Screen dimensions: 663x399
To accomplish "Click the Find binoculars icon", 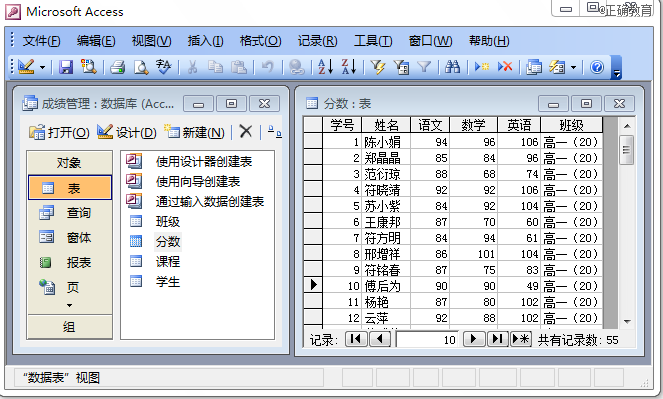I will click(452, 67).
